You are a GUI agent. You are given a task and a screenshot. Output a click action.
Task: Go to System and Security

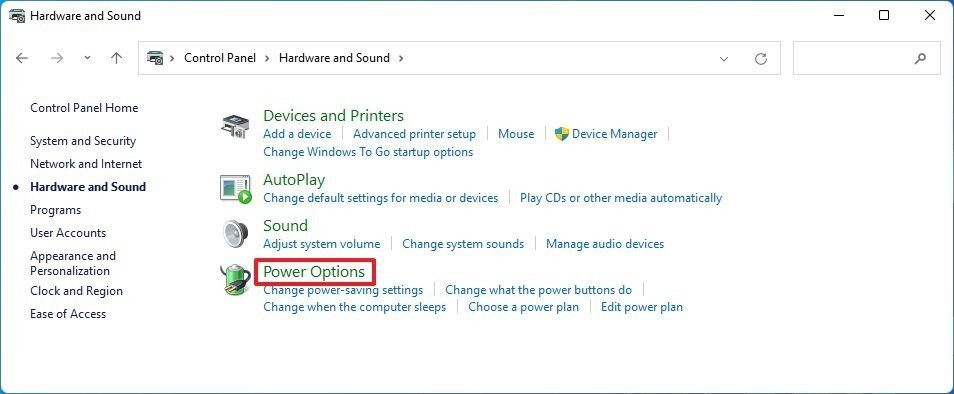click(x=83, y=140)
